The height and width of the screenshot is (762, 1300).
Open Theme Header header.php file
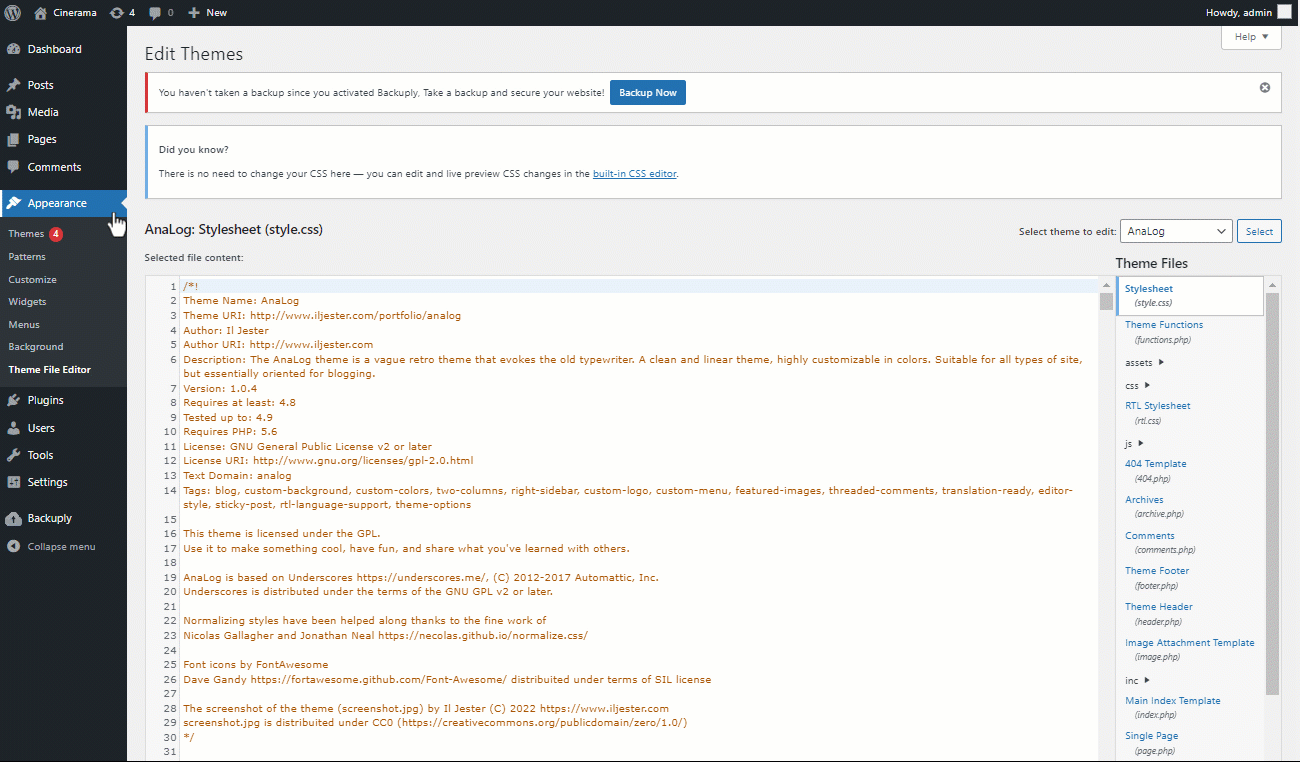(1159, 614)
